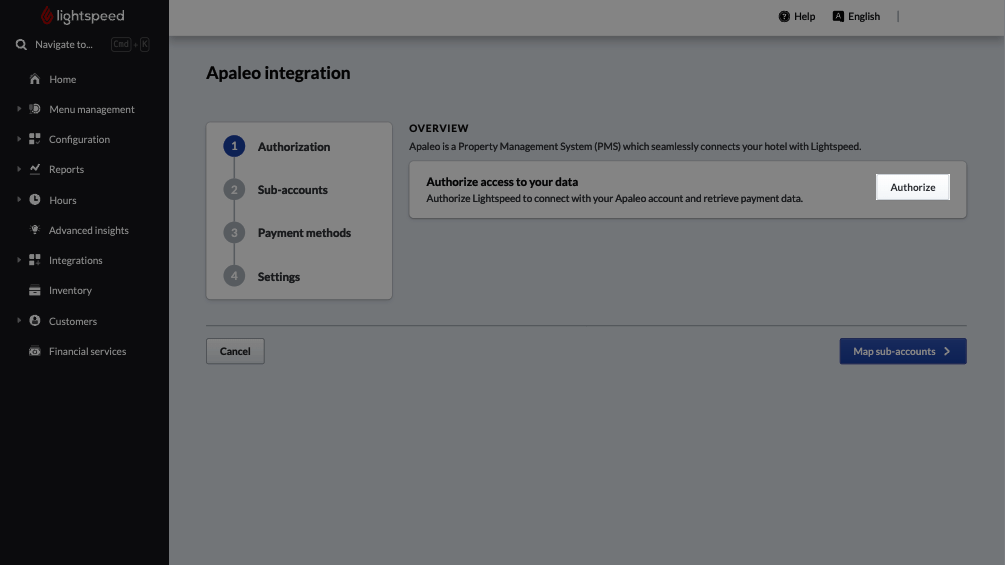
Task: Click the Menu management icon
Action: [35, 109]
